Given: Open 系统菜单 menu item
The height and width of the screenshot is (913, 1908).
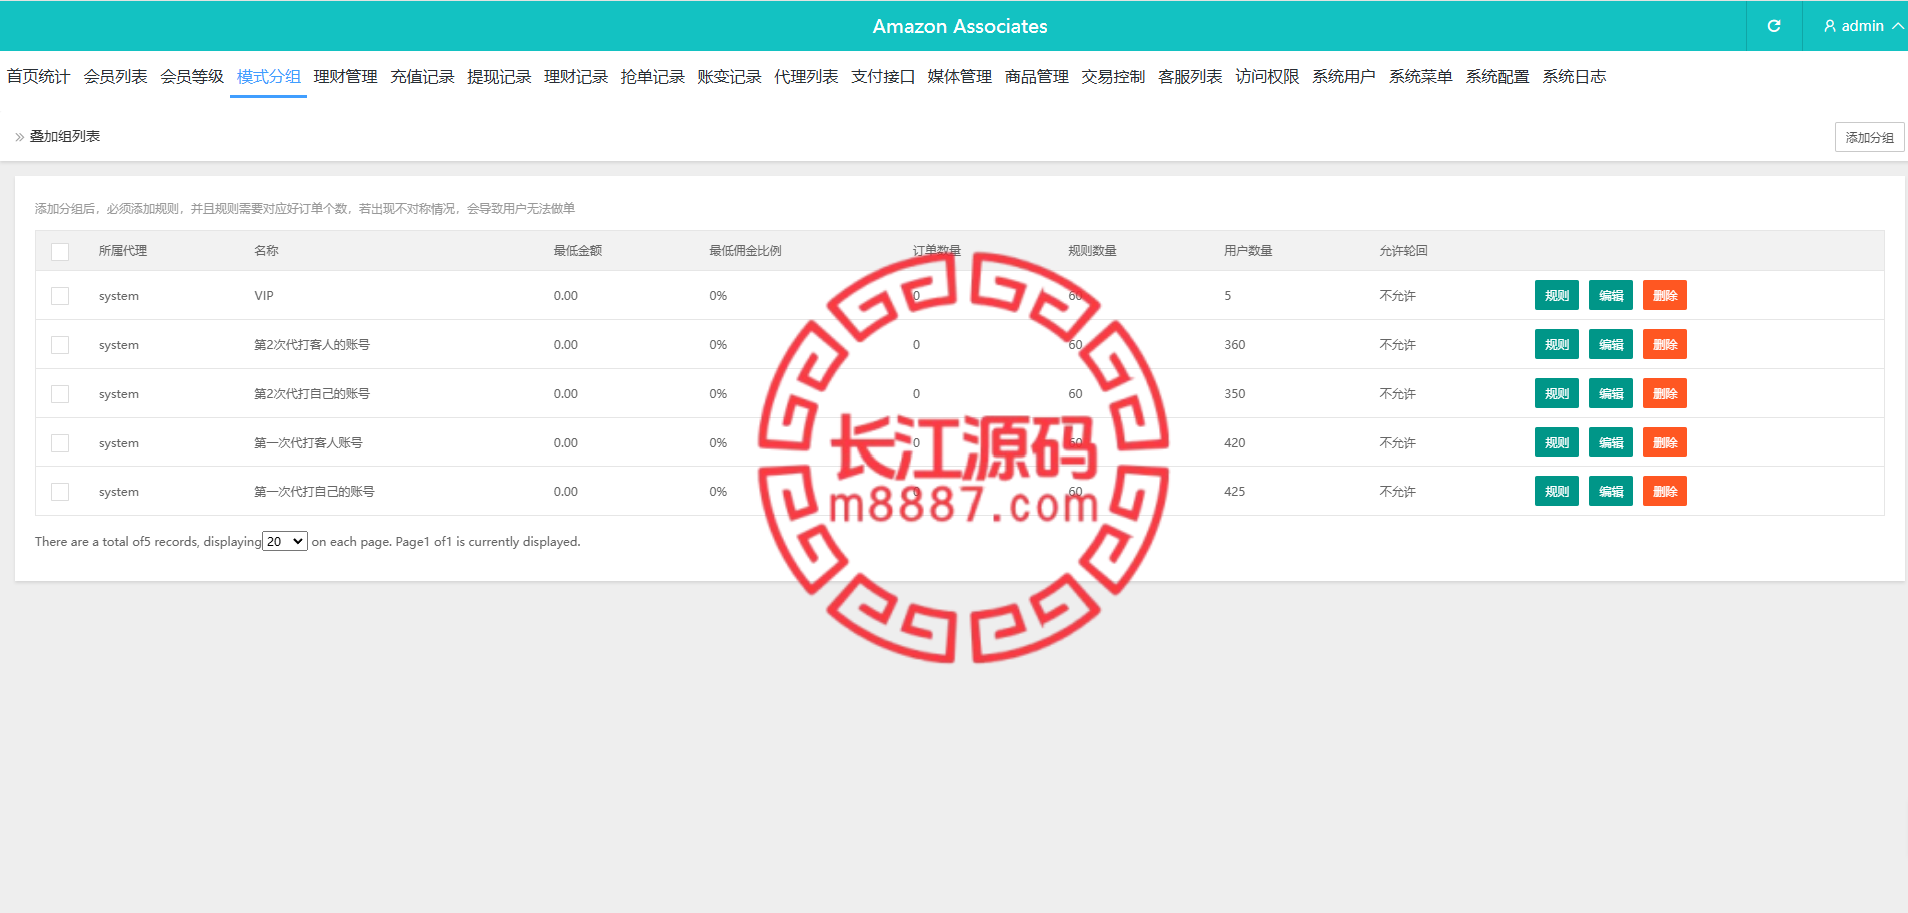Looking at the screenshot, I should pos(1420,76).
